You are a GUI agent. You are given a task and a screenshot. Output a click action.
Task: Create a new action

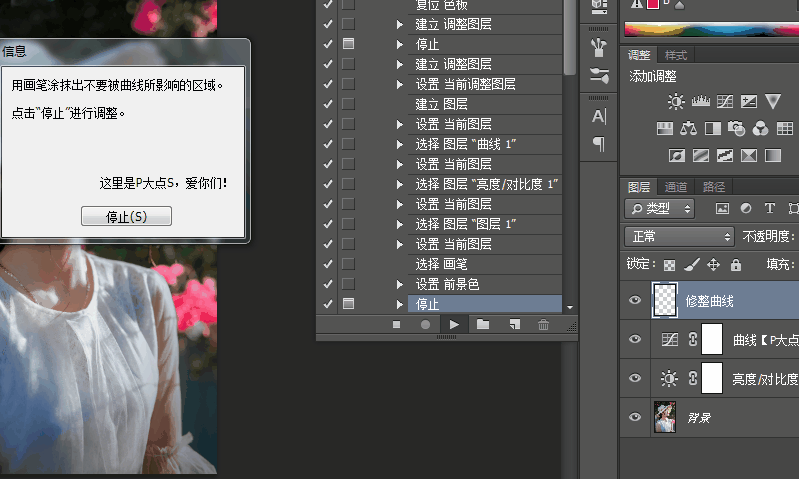pos(515,324)
